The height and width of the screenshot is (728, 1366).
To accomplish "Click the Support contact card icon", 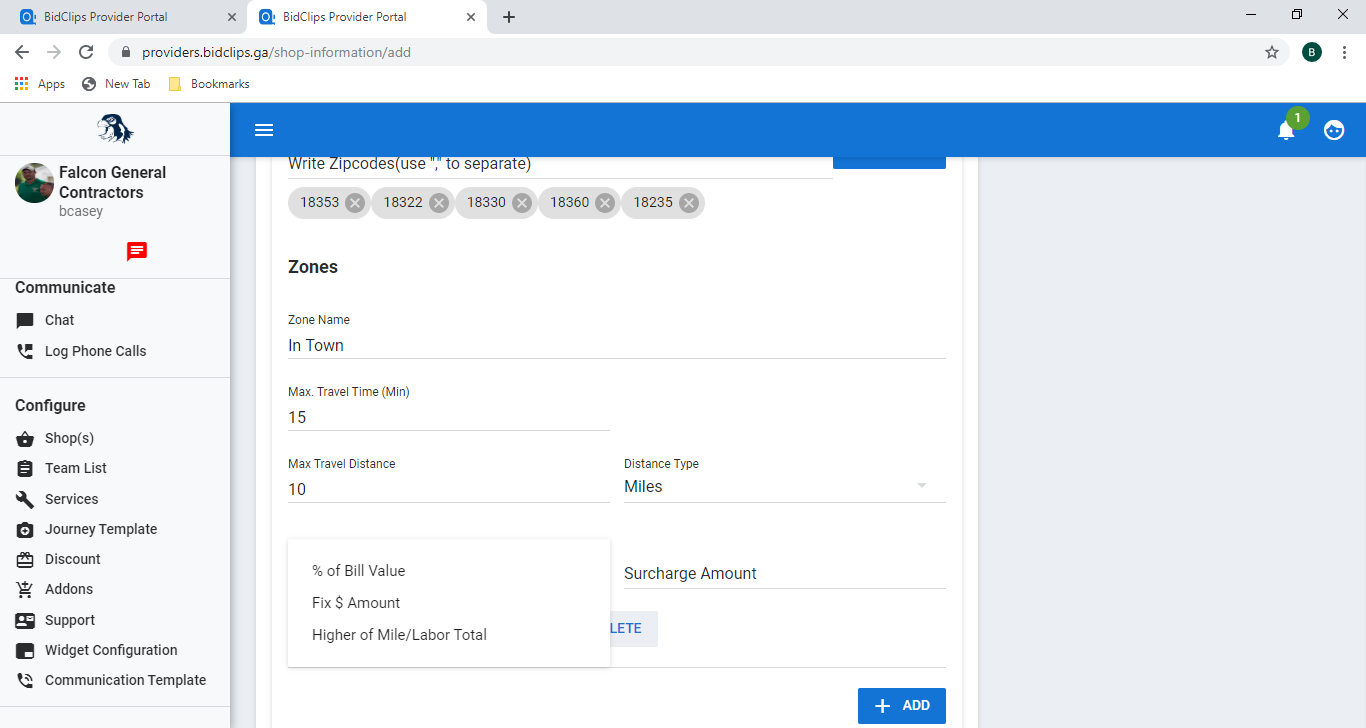I will pyautogui.click(x=25, y=620).
